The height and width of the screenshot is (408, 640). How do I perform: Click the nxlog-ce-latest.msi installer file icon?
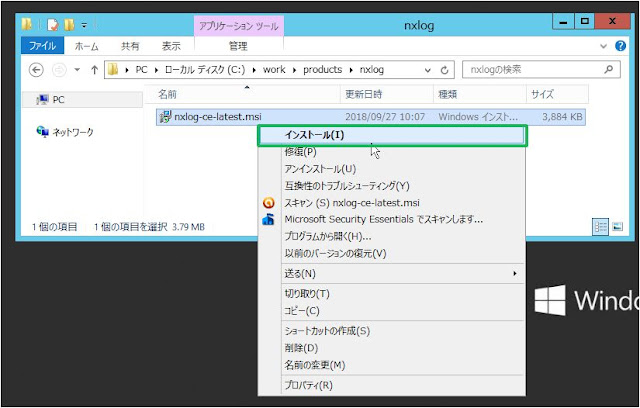point(165,117)
